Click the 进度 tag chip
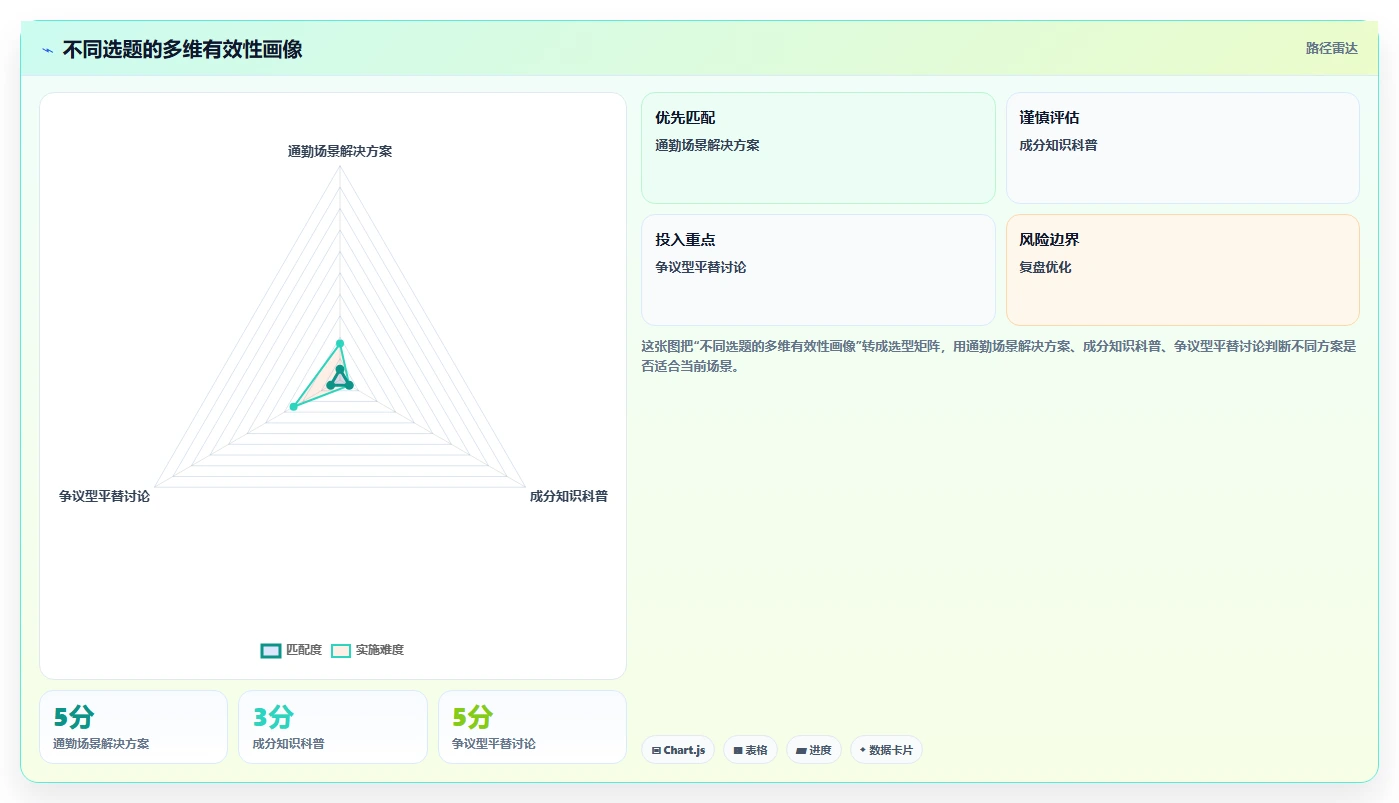This screenshot has height=803, width=1399. 814,750
